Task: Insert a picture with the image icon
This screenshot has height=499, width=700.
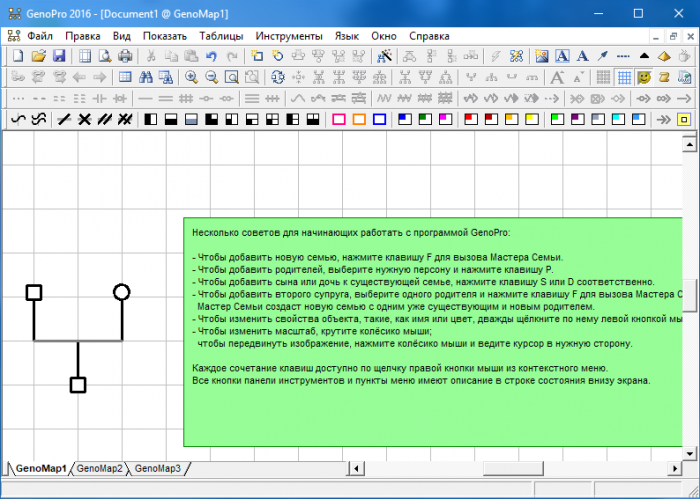Action: (x=542, y=56)
